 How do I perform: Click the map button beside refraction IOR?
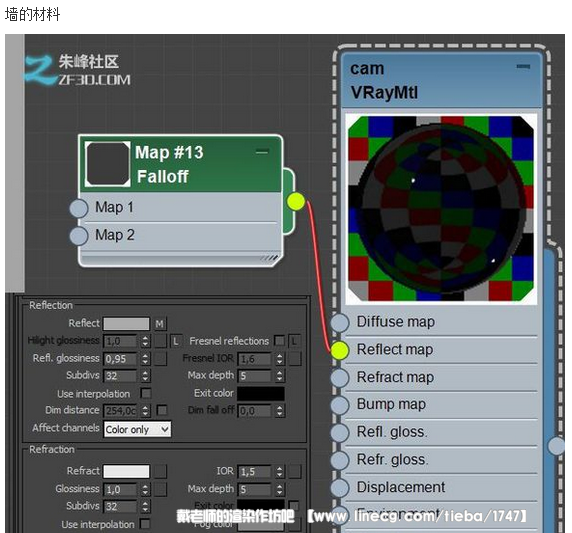295,471
